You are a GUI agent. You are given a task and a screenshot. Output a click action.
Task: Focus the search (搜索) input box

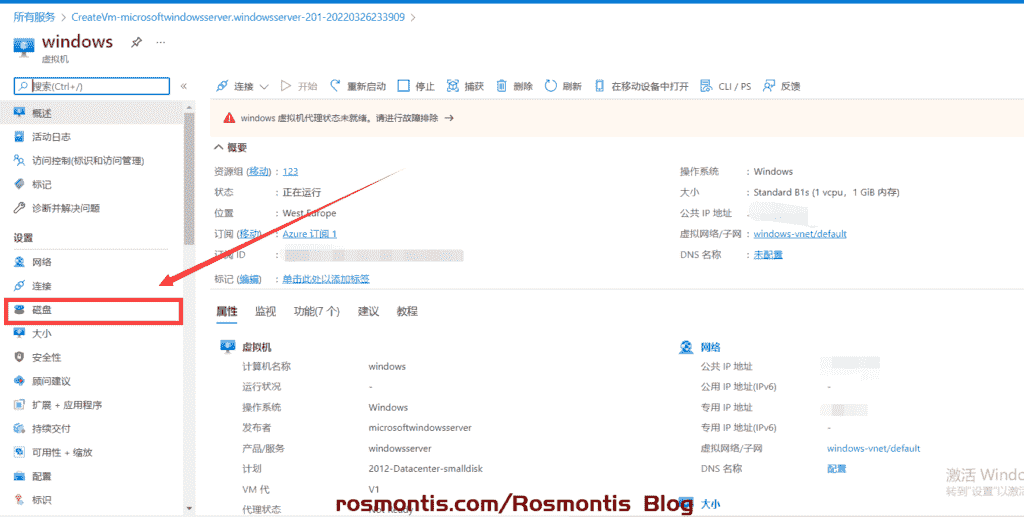(92, 86)
